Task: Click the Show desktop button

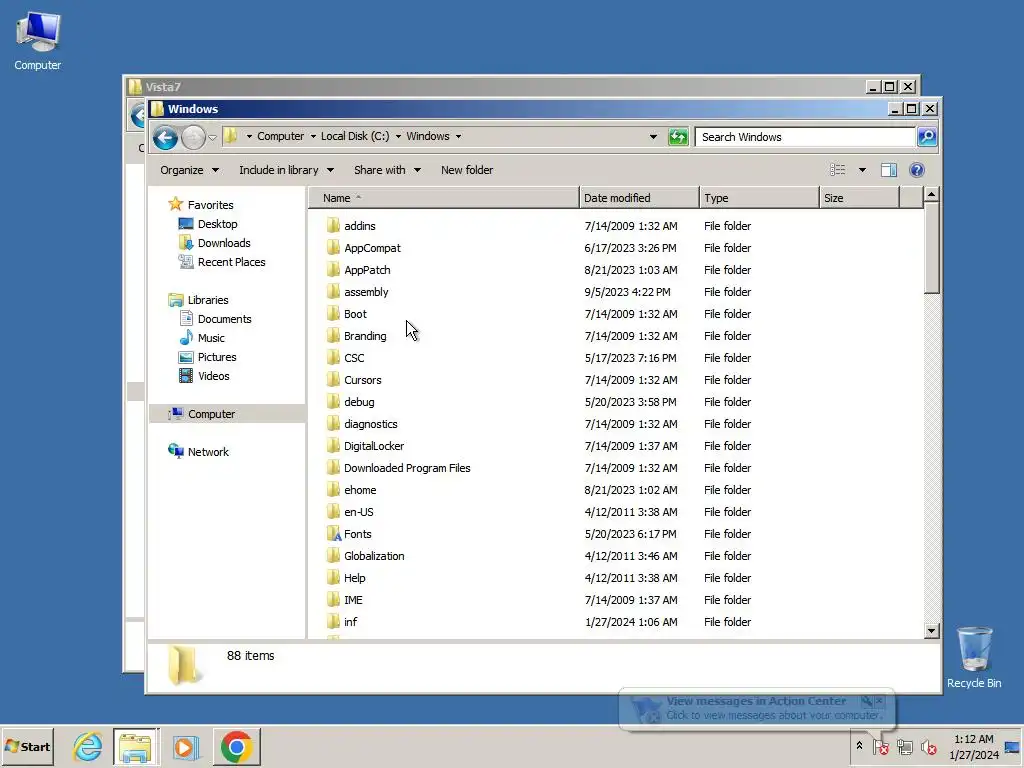Action: click(x=1012, y=746)
